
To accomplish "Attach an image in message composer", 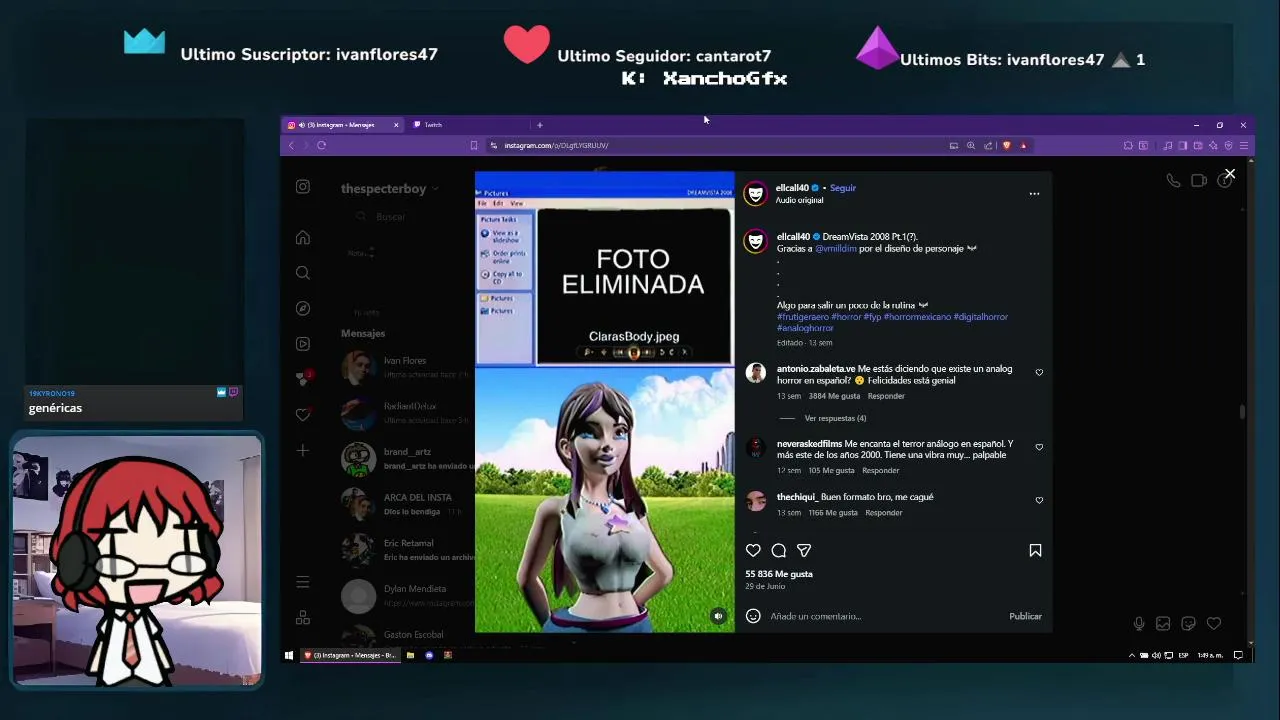I will [x=1163, y=624].
